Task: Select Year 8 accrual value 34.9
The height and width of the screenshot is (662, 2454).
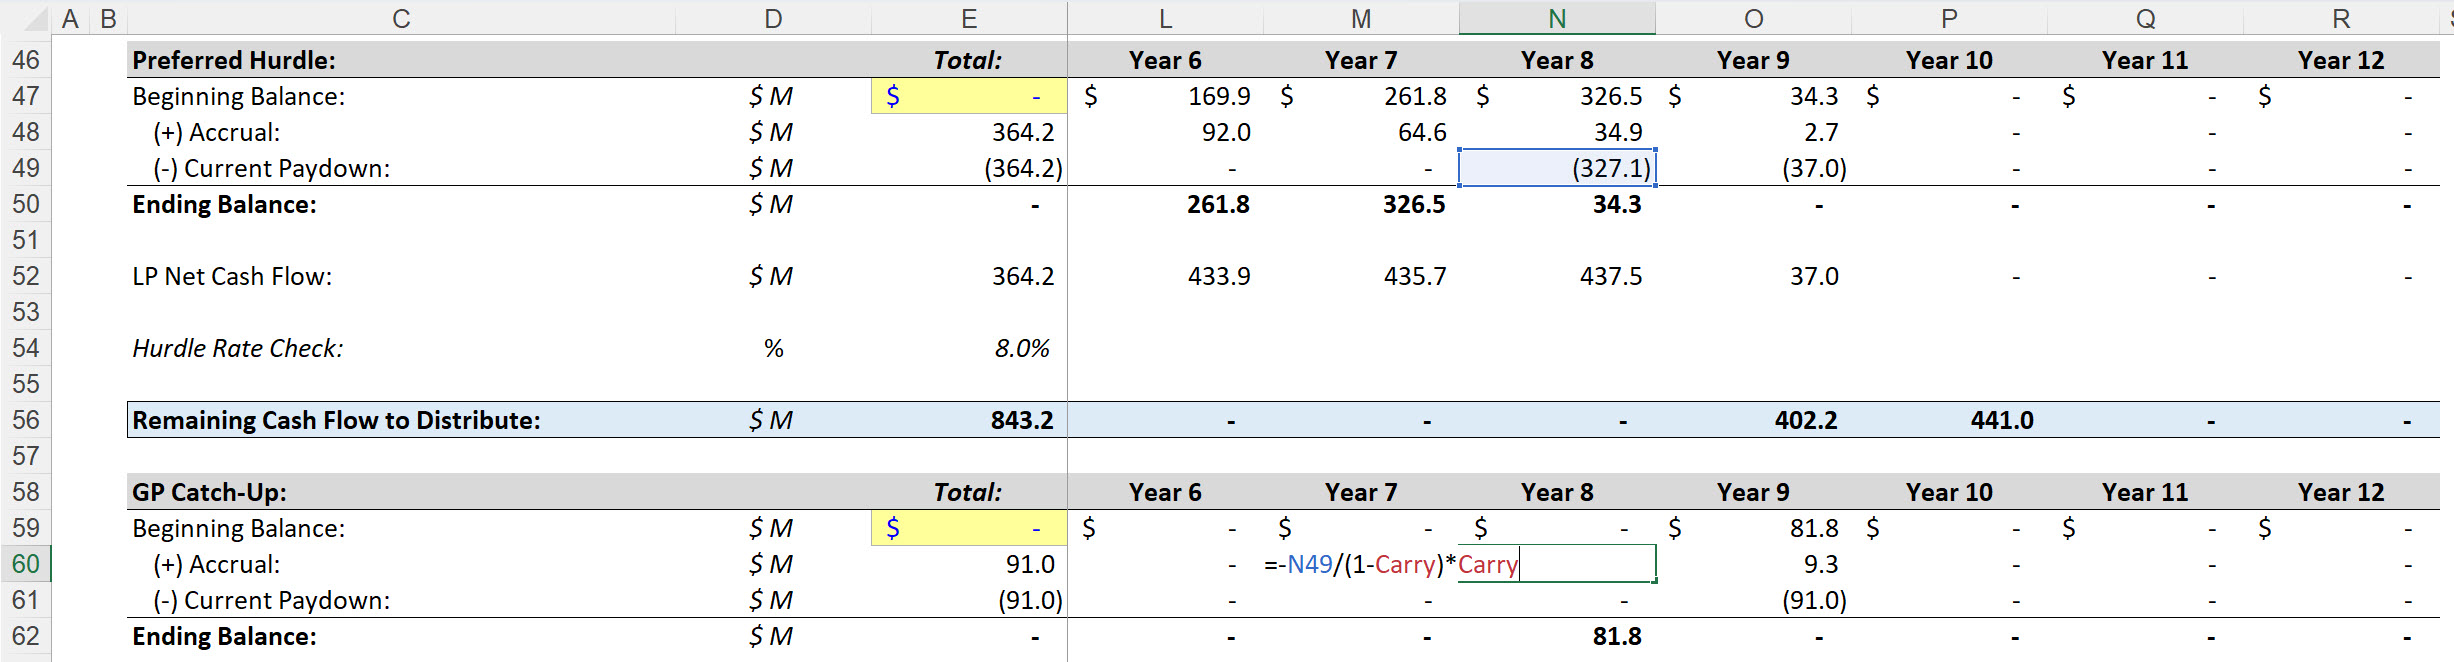Action: [1618, 132]
